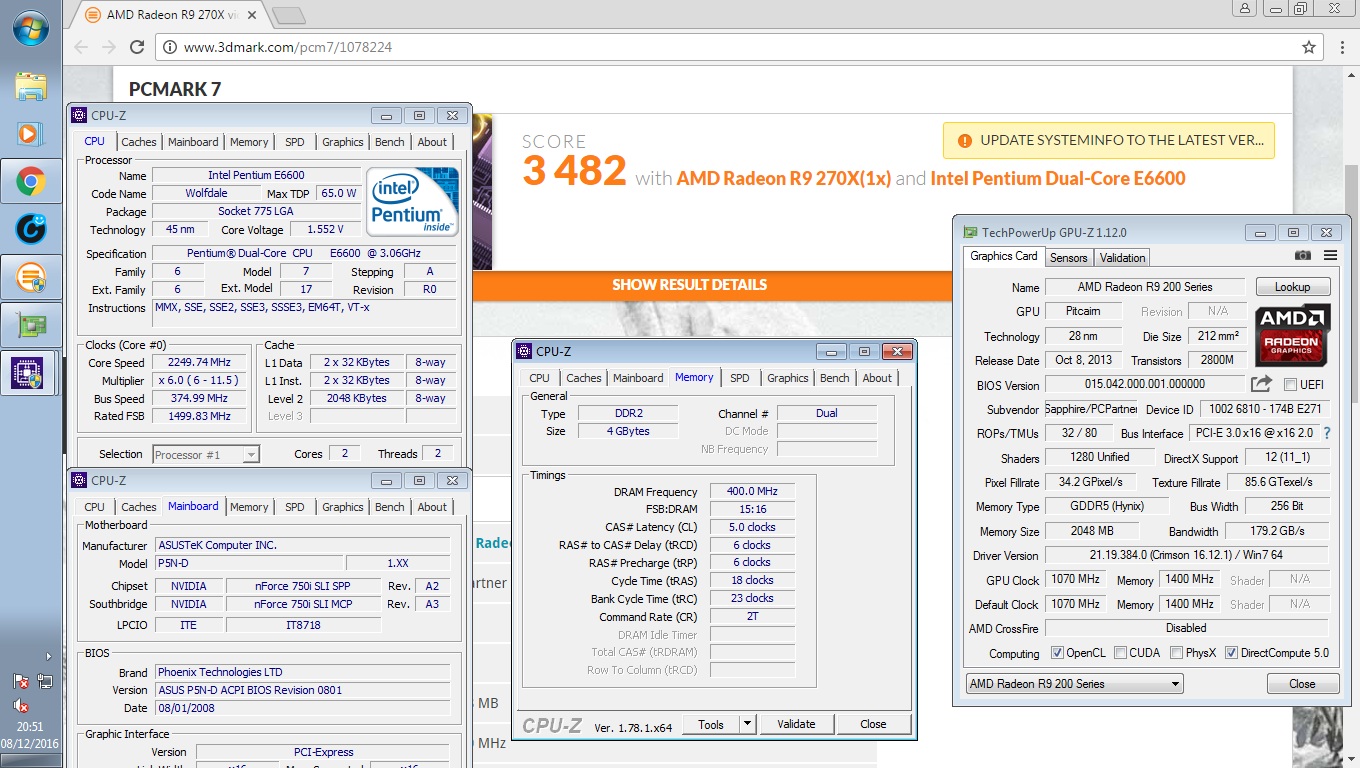
Task: Show hidden tray icons arrow
Action: (x=48, y=657)
